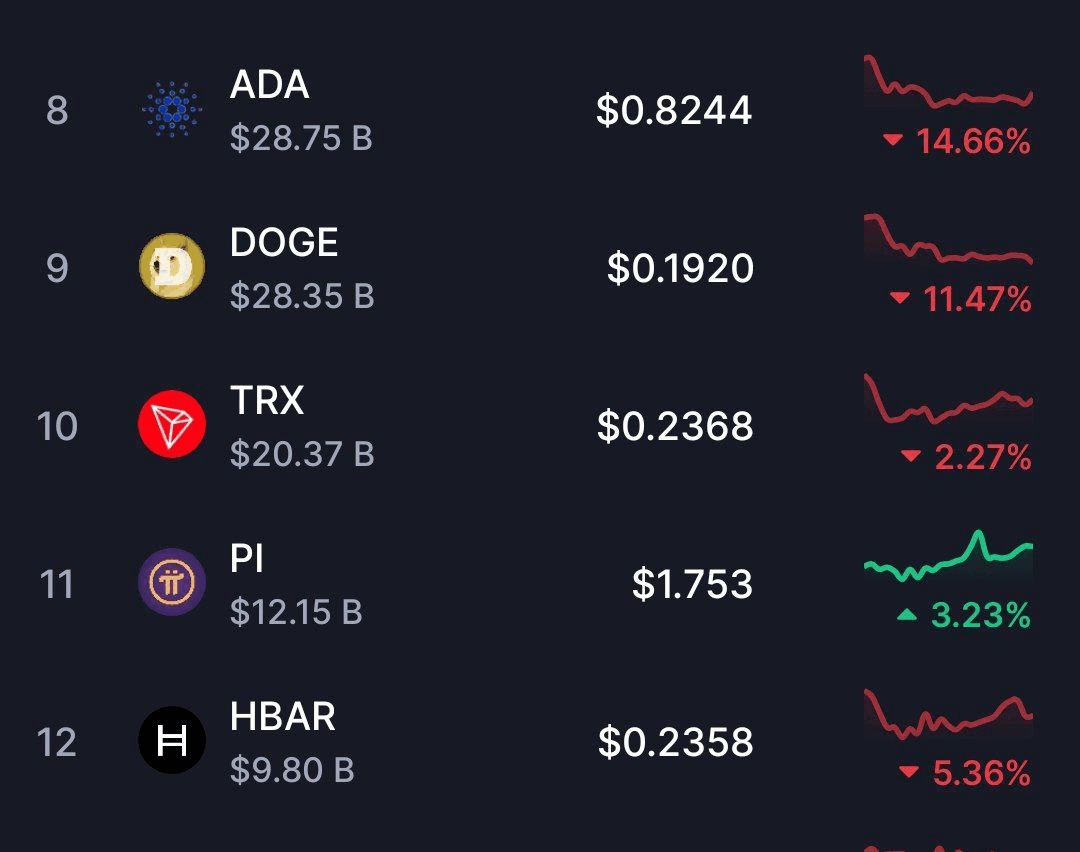Open the HBAR sparkline chart
Screen dimensions: 1080x852
point(948,714)
